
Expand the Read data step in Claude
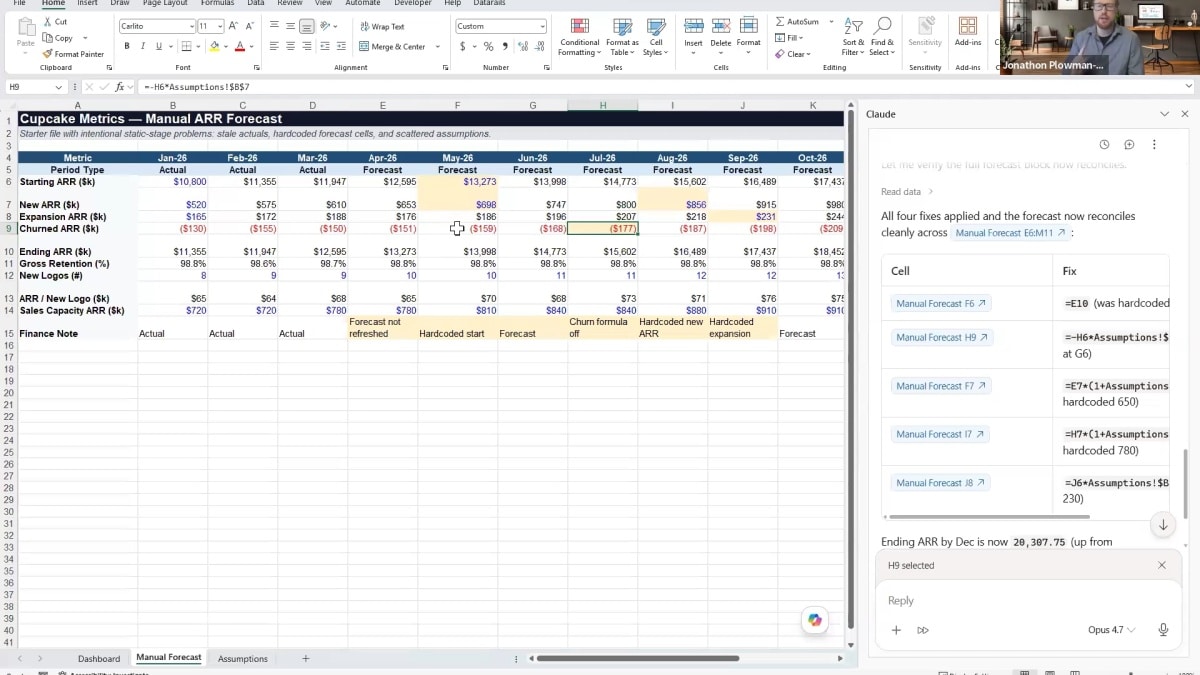tap(906, 192)
